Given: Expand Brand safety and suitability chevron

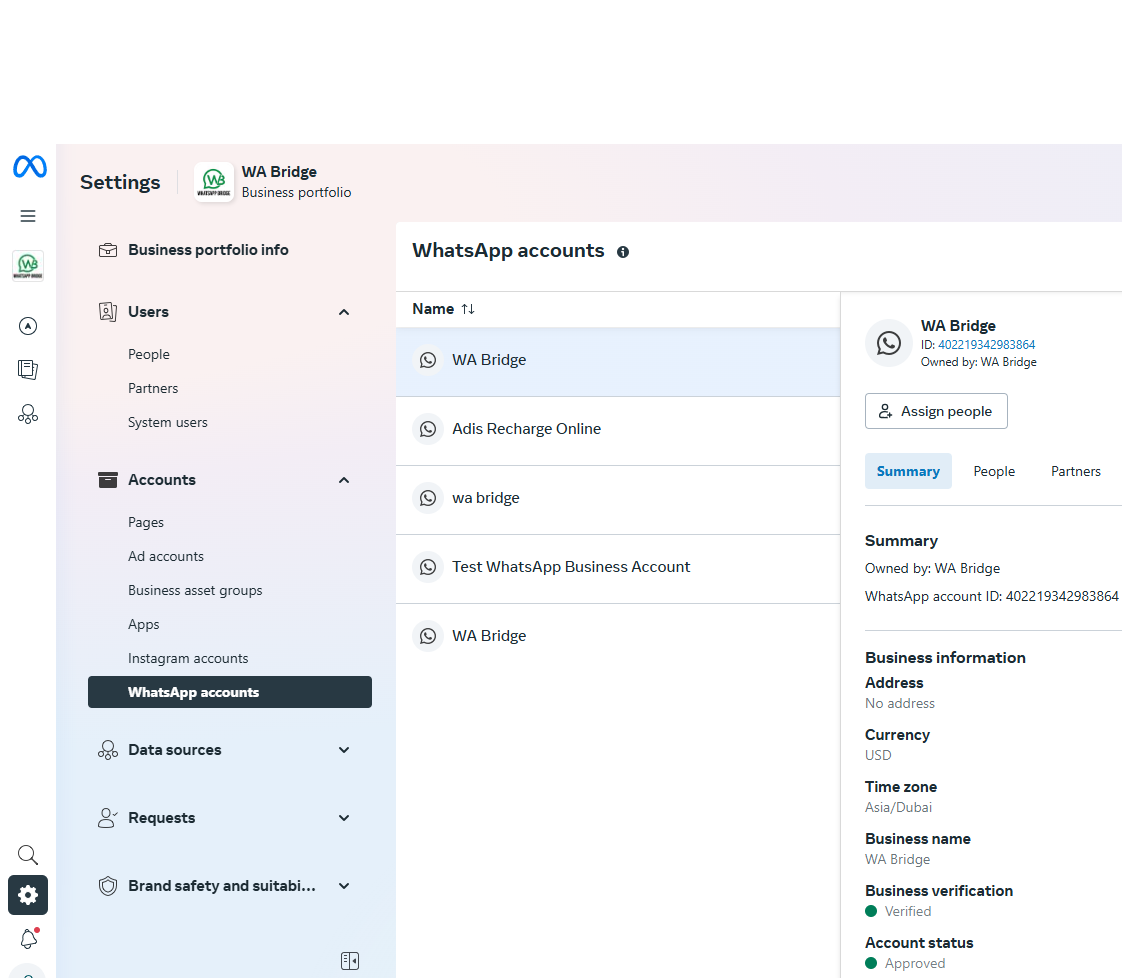Looking at the screenshot, I should pyautogui.click(x=344, y=886).
